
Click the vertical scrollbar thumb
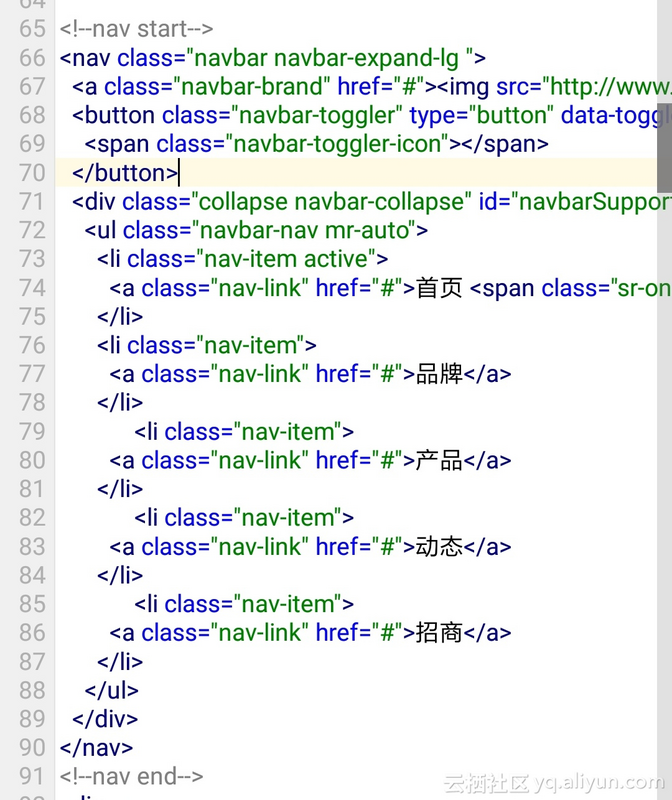664,148
